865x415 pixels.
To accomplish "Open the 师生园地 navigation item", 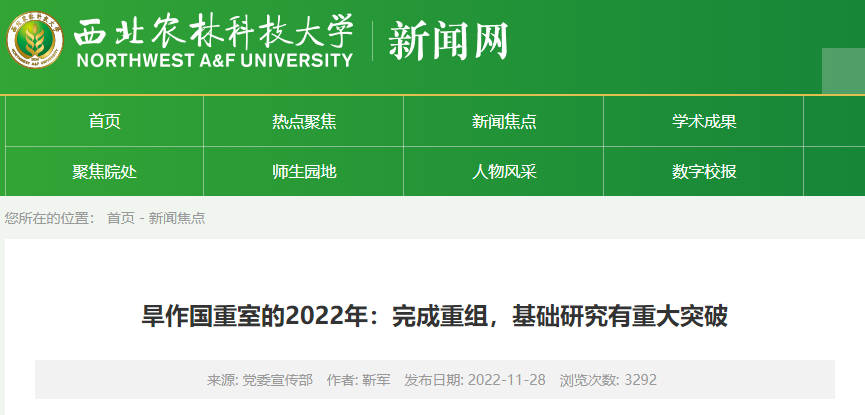I will tap(304, 172).
